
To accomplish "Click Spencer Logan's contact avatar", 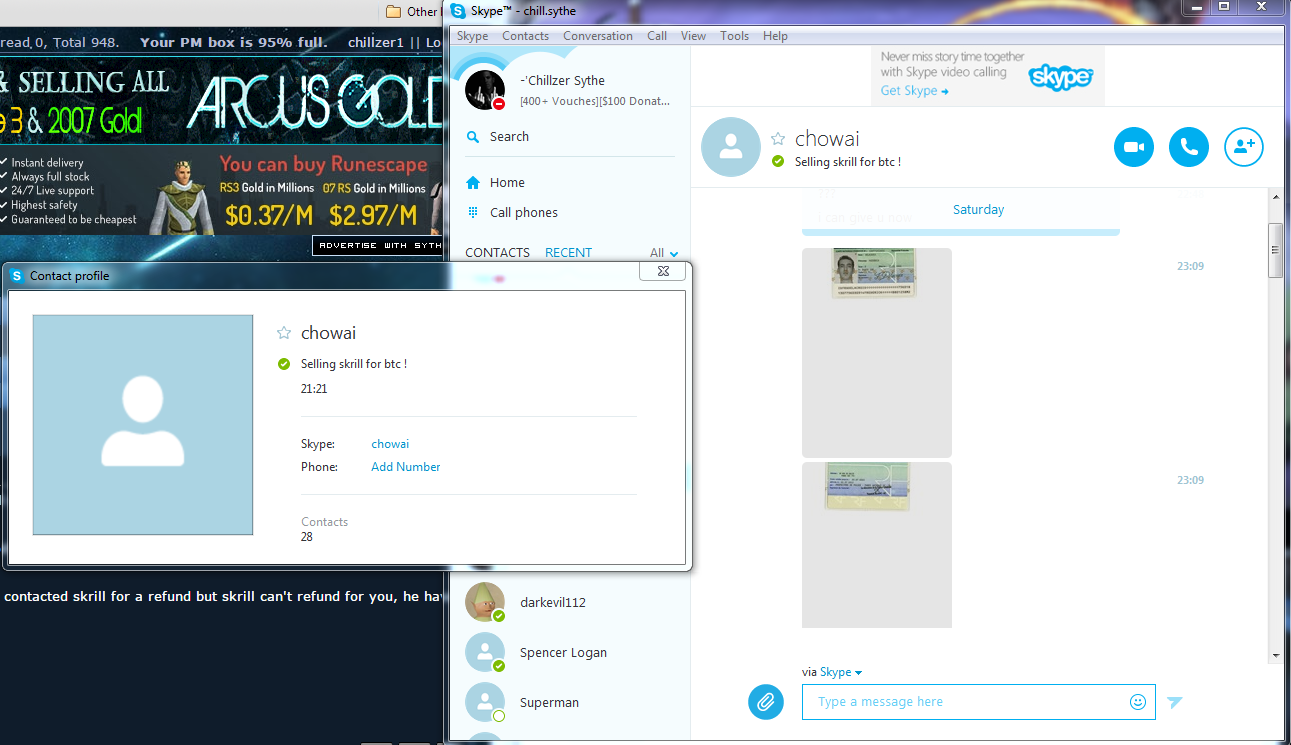I will (x=485, y=652).
